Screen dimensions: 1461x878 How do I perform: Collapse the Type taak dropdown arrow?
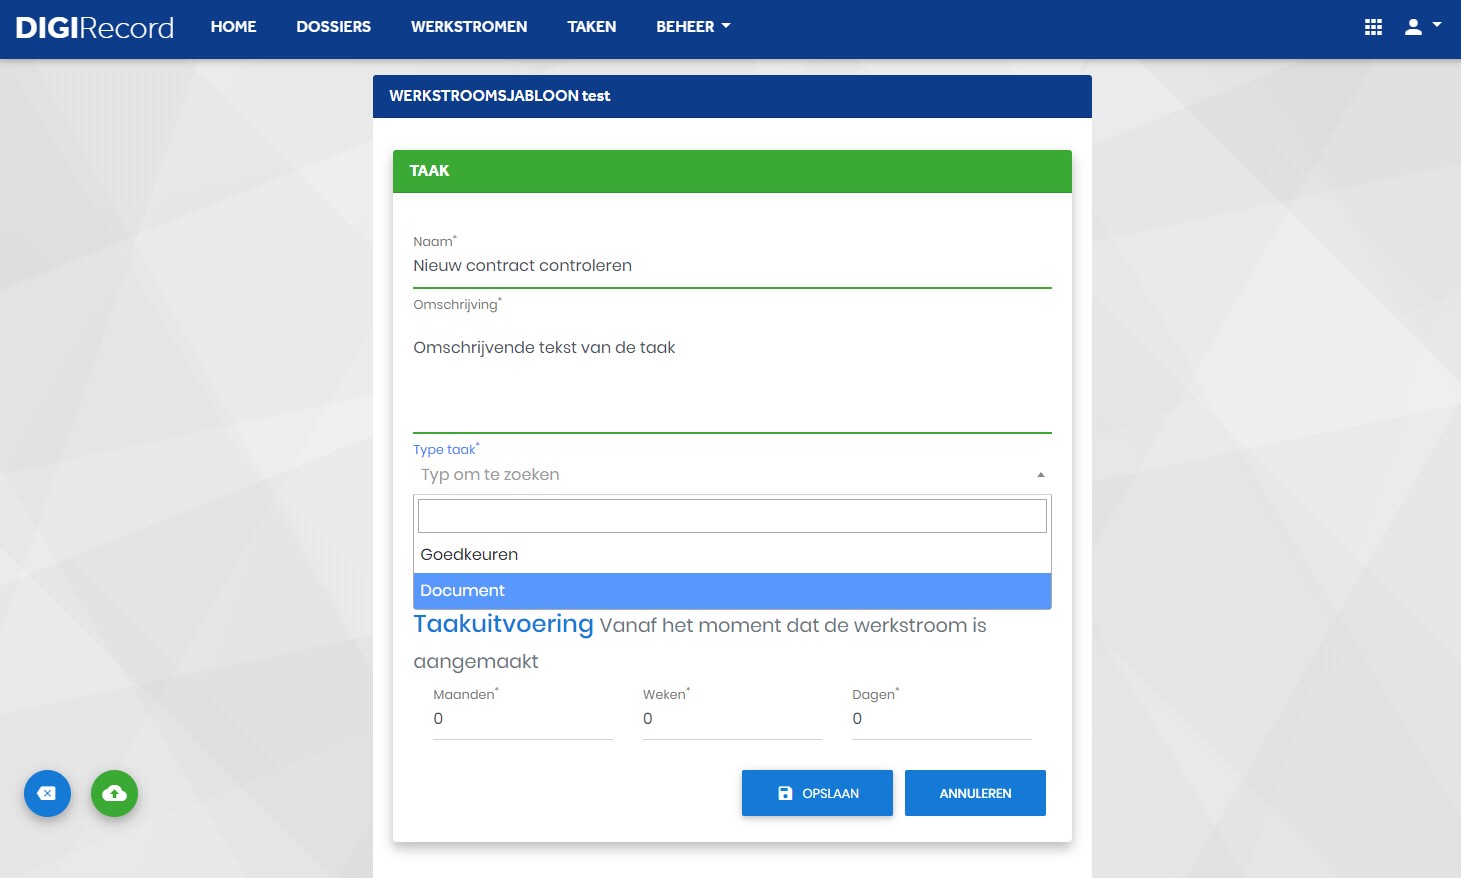[1040, 475]
